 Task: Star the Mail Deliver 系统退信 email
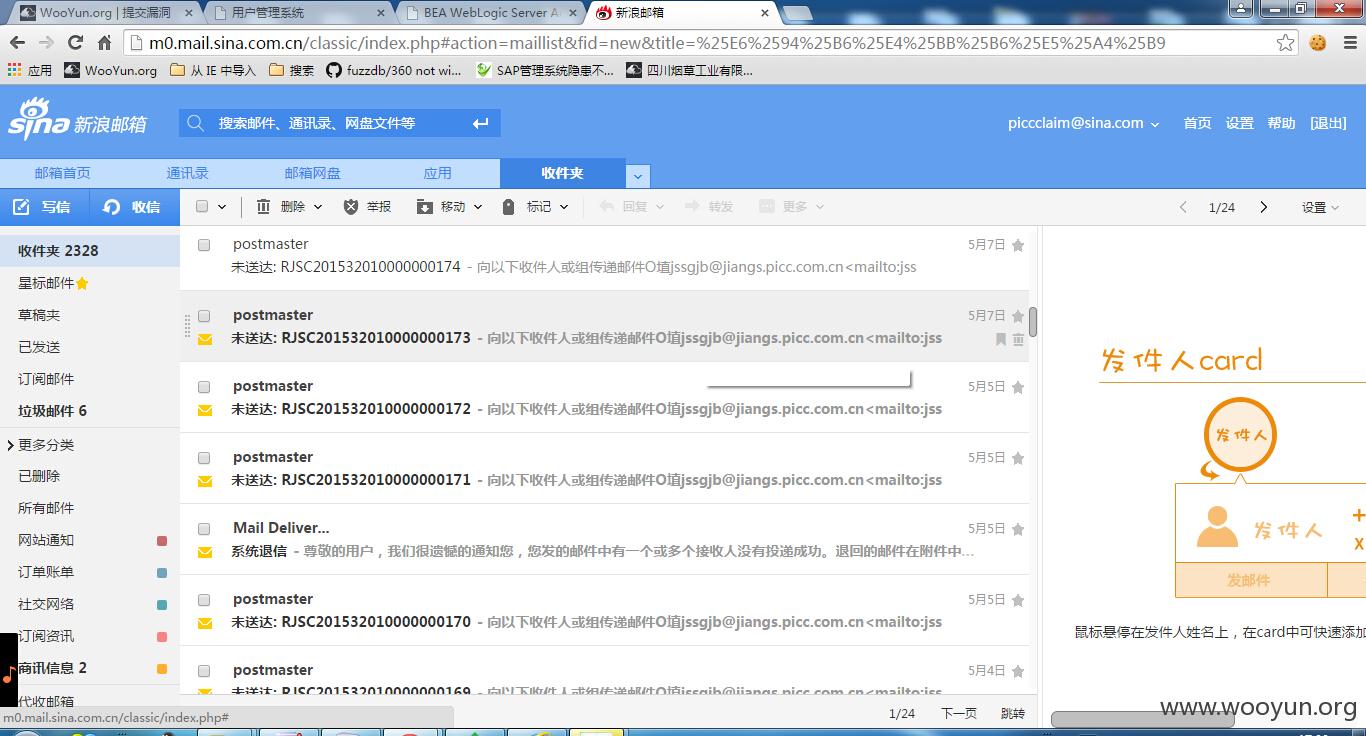[x=1018, y=529]
